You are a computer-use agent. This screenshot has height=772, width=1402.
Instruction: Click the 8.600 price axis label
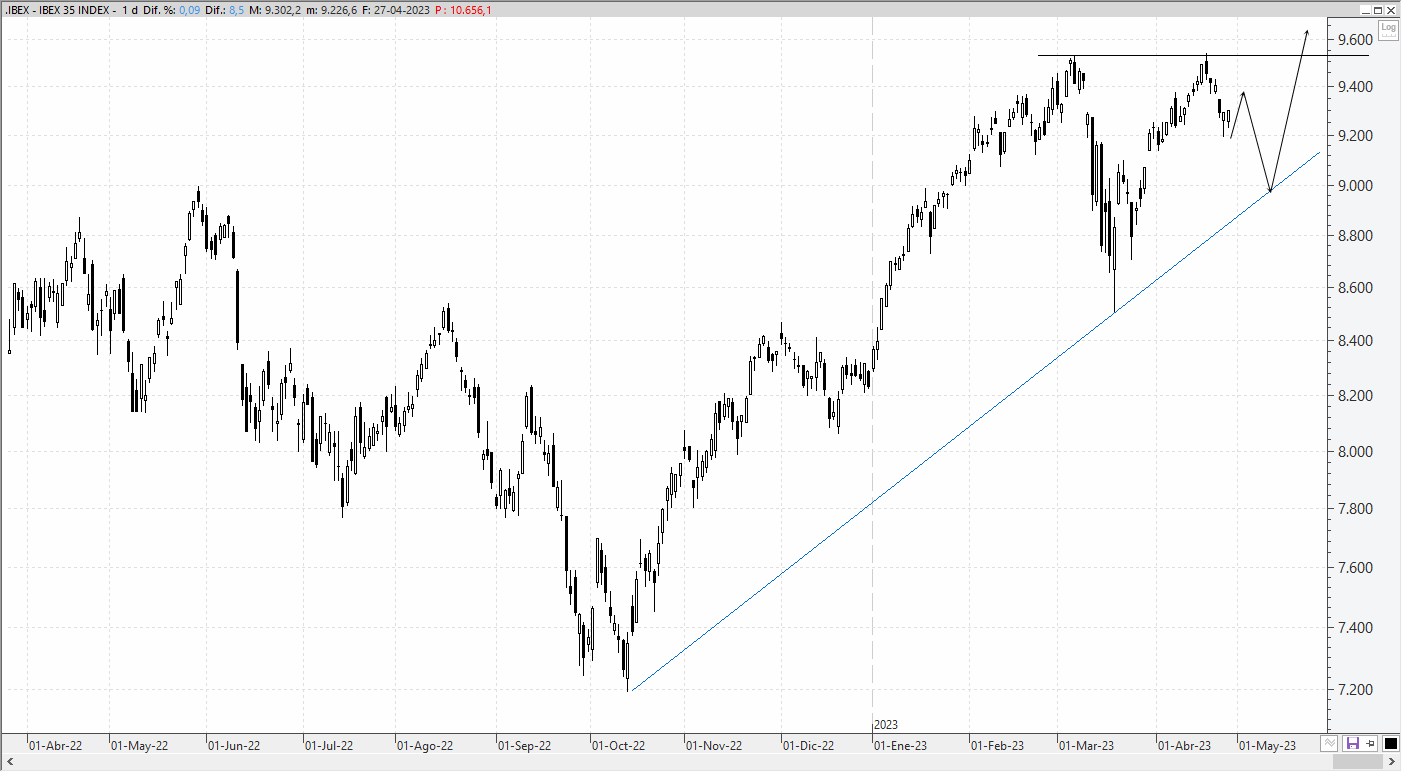(1355, 288)
